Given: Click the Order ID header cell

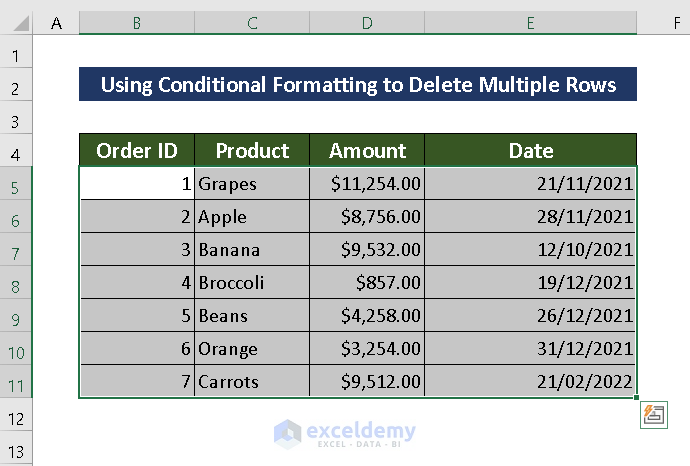Looking at the screenshot, I should [x=137, y=151].
